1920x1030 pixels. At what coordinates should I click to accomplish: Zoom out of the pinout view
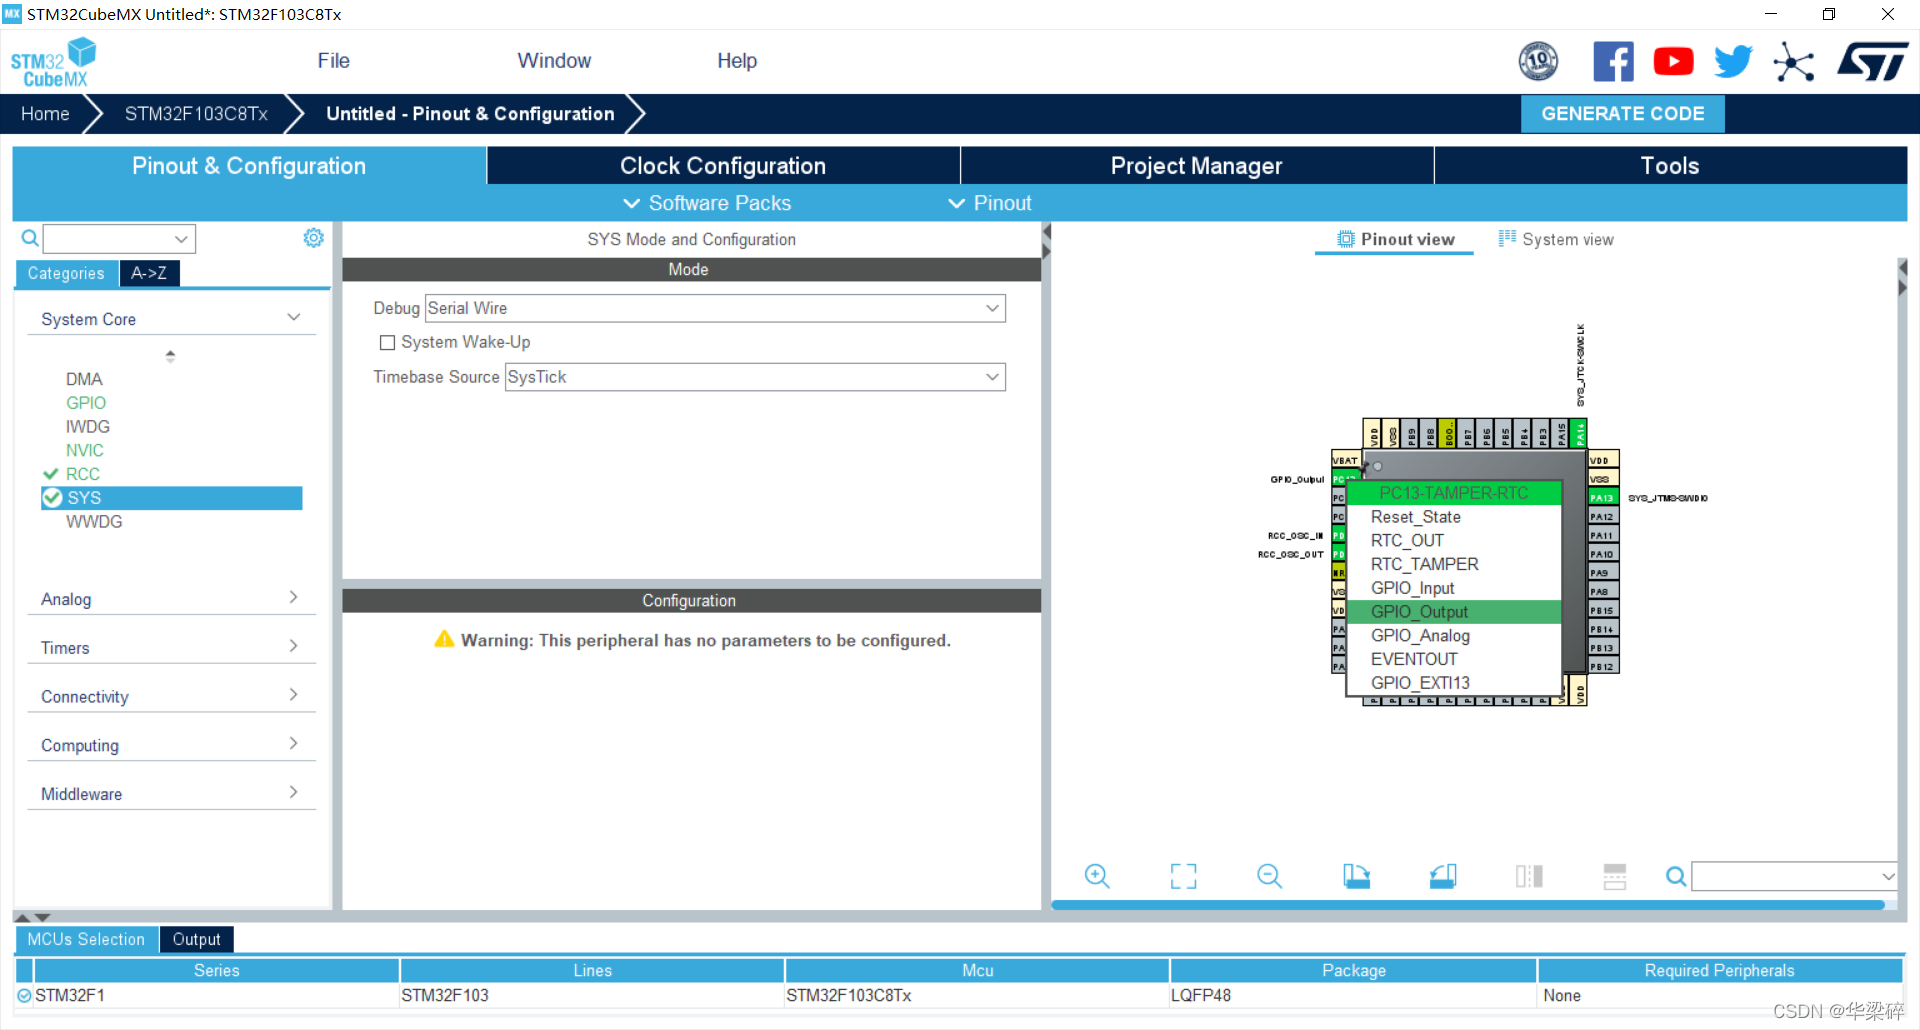click(x=1269, y=877)
